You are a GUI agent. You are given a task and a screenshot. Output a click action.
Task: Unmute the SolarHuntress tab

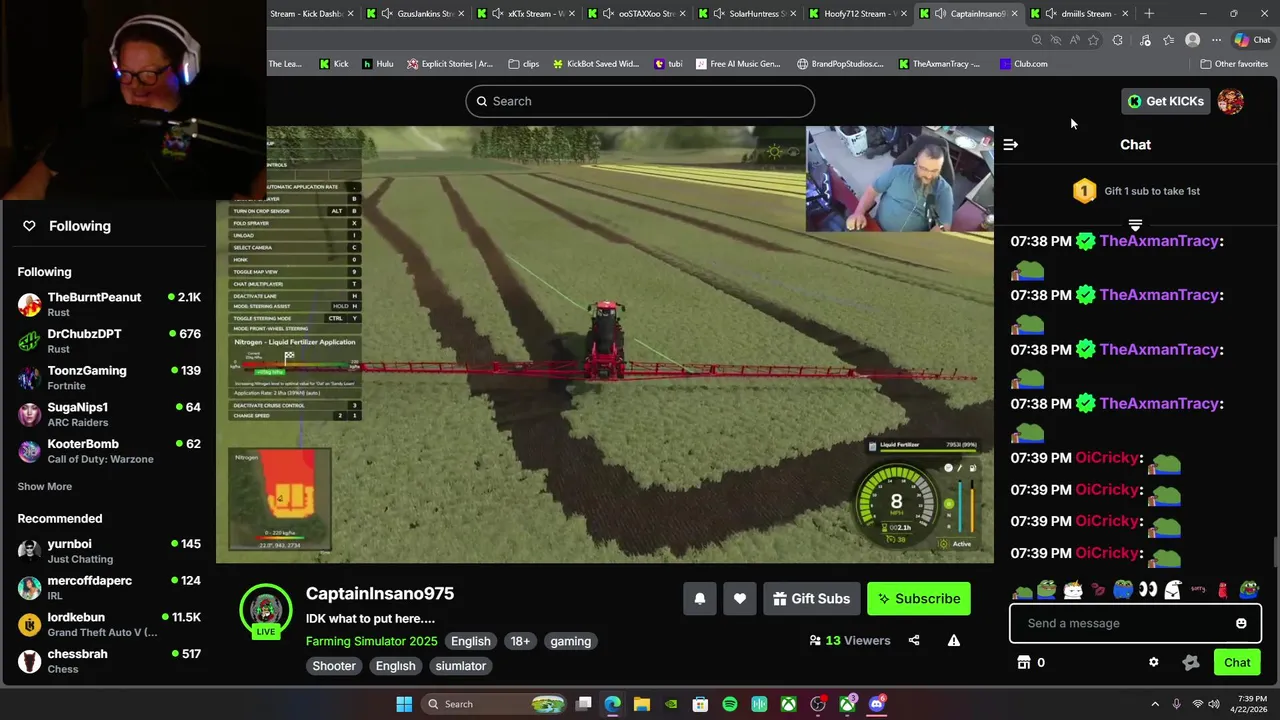(x=718, y=14)
